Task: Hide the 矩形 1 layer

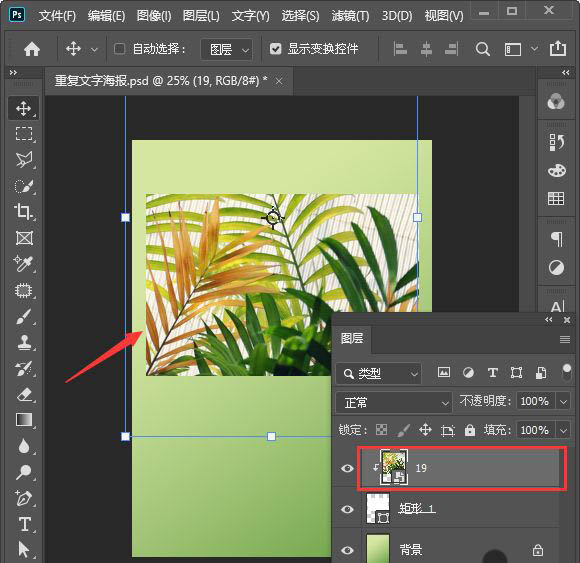Action: point(347,509)
